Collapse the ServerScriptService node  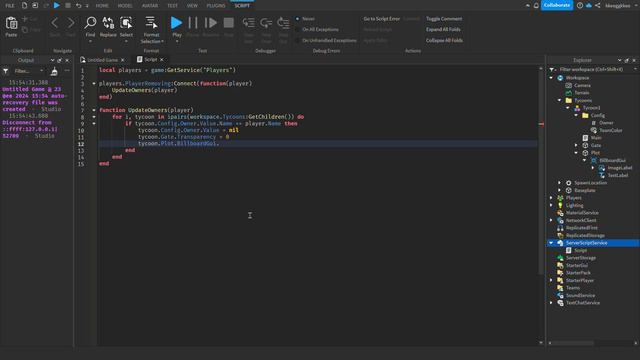point(551,243)
